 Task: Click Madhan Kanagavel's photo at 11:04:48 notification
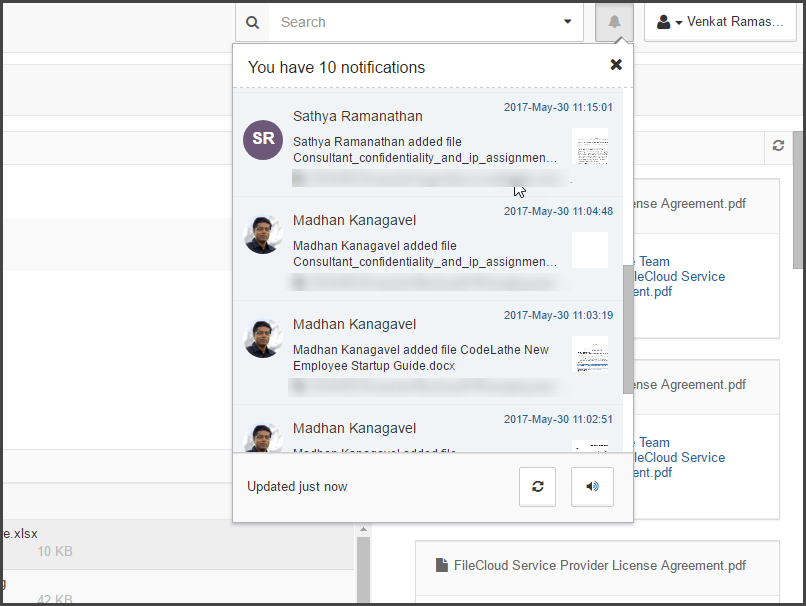click(x=263, y=234)
